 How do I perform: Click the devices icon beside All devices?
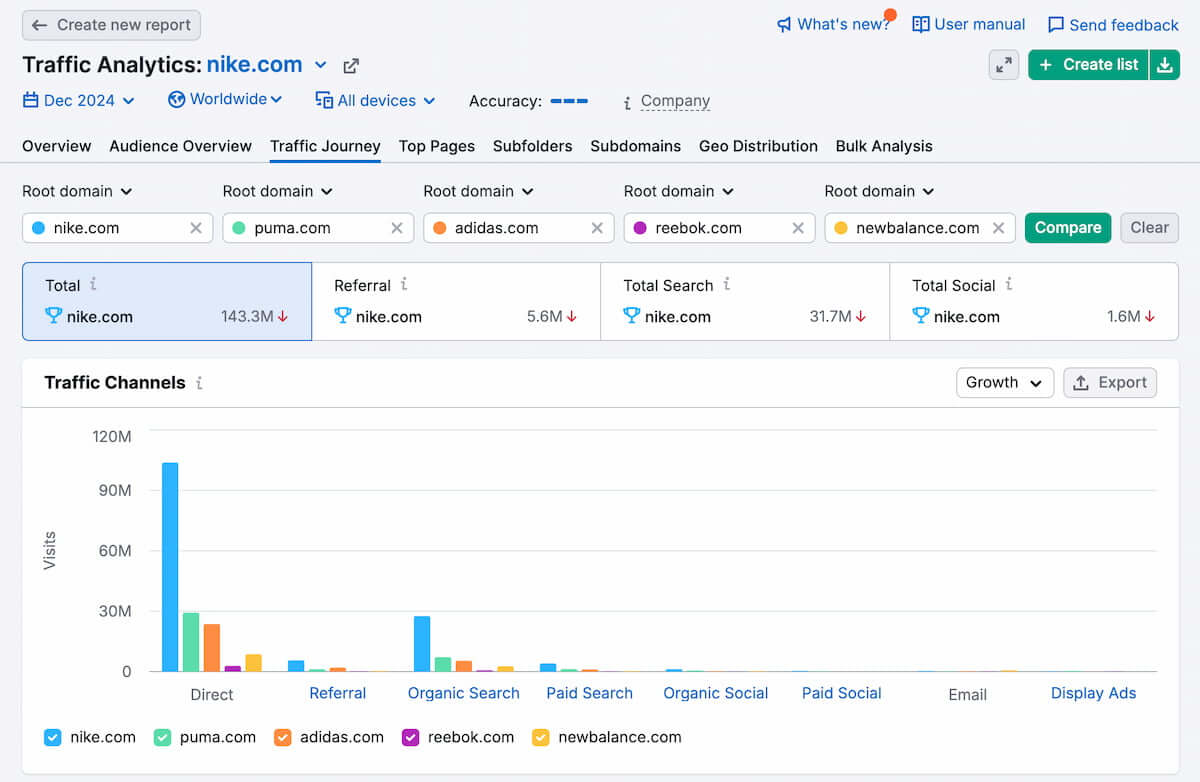pos(324,100)
